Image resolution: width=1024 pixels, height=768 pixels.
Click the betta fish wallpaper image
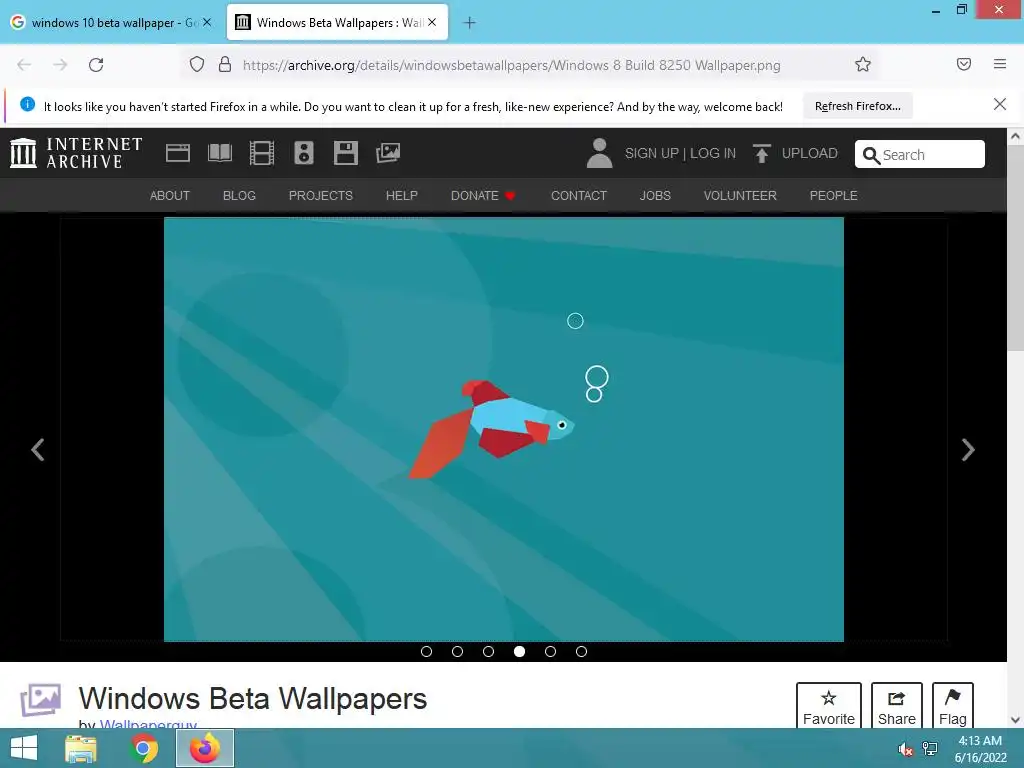coord(504,429)
